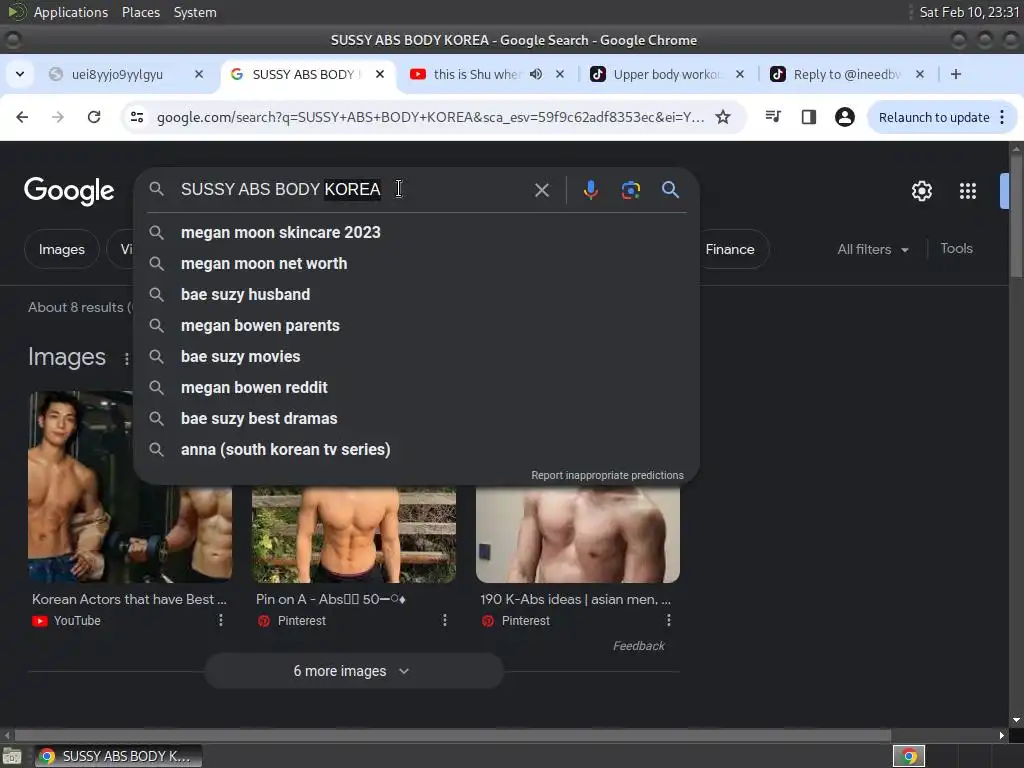This screenshot has height=768, width=1024.
Task: Open options for 190 K-Abs ideas result
Action: point(668,620)
